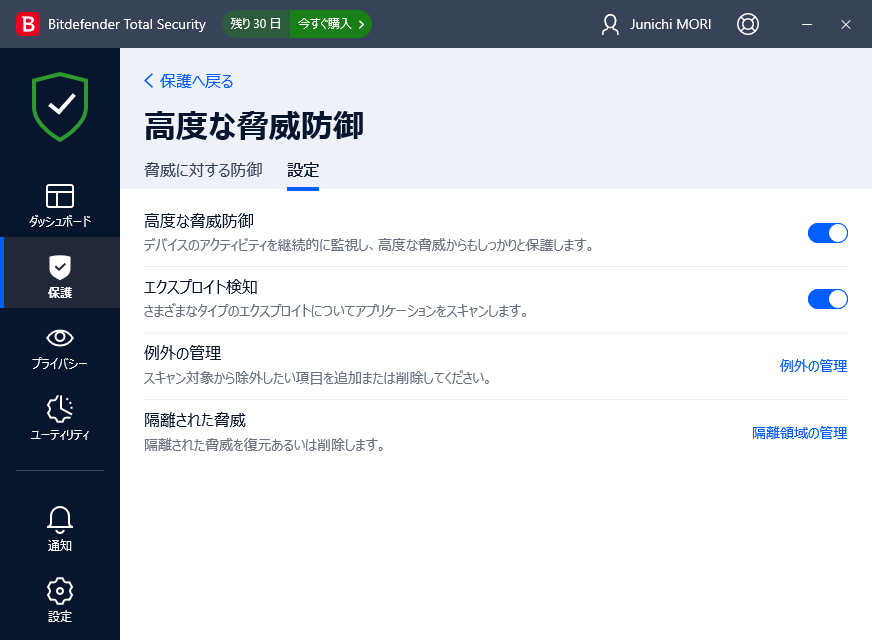Click the Bitdefender red B logo
The height and width of the screenshot is (640, 872).
coord(28,24)
